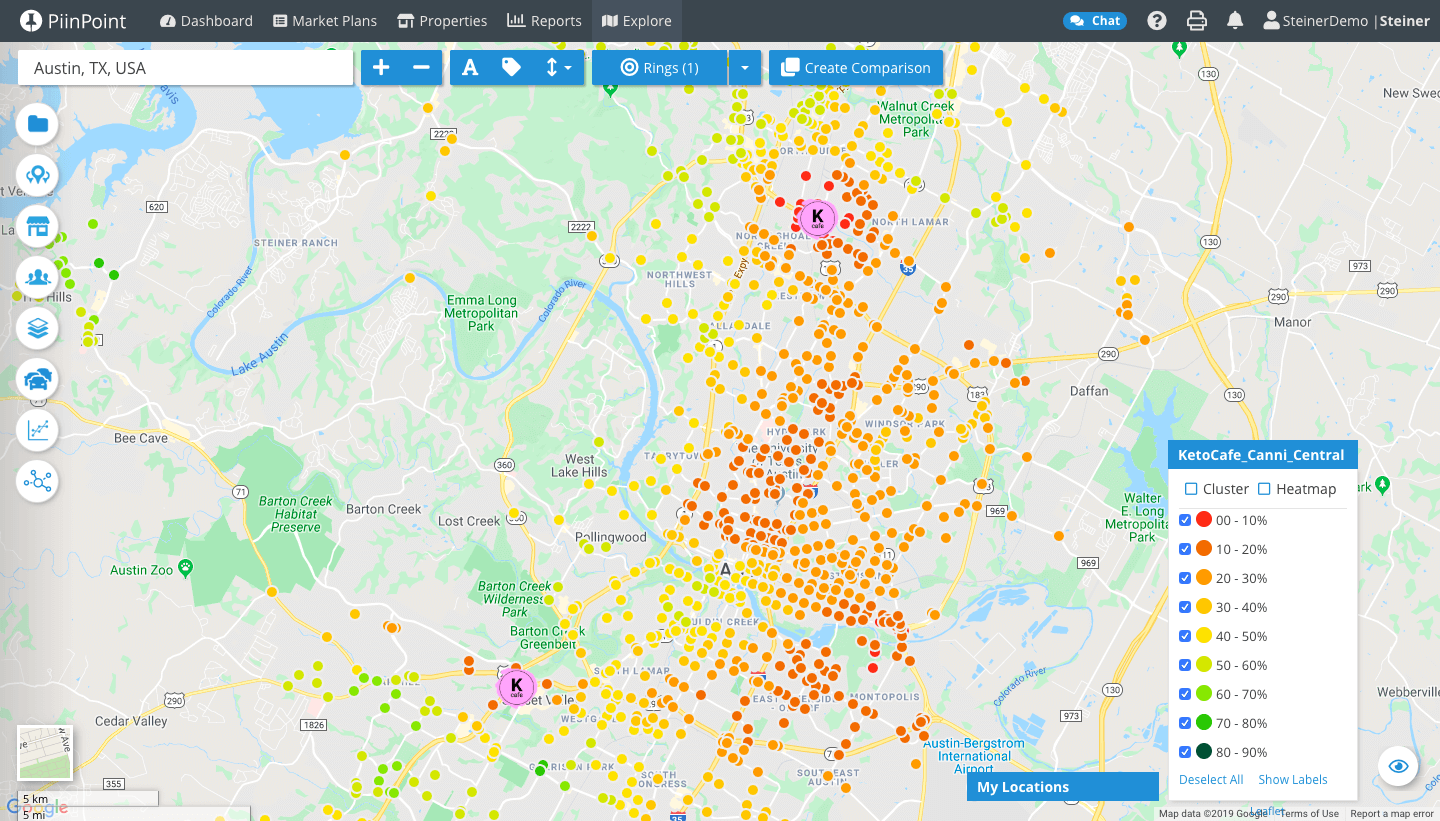Open the traffic cars sidebar icon
This screenshot has width=1440, height=821.
(x=38, y=379)
